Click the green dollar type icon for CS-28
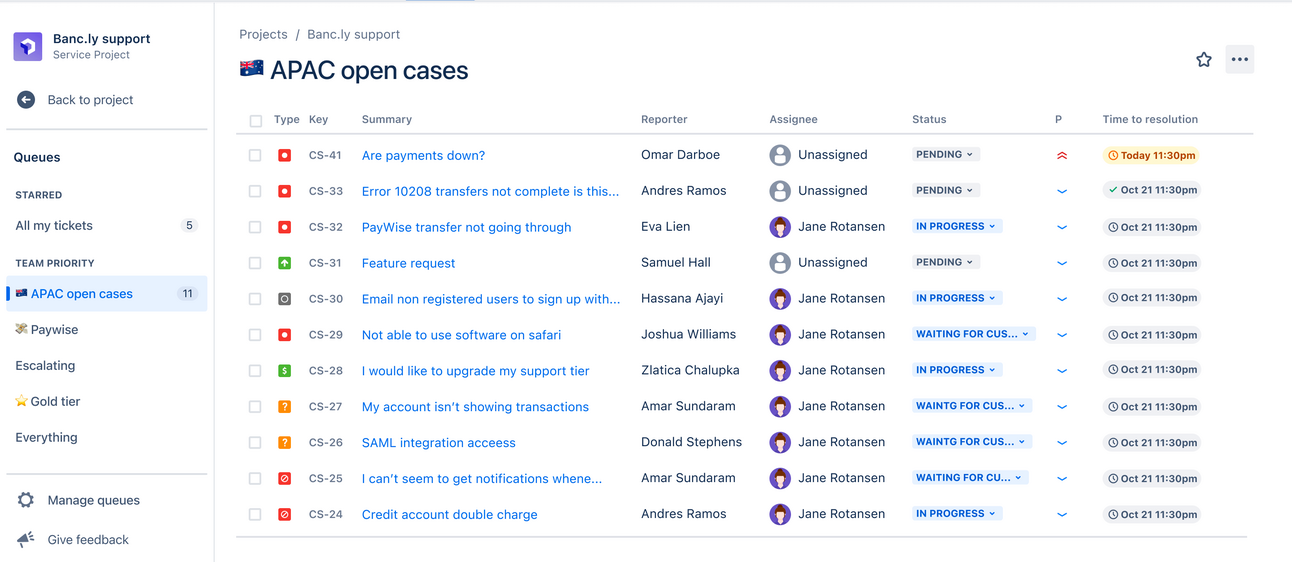 point(284,371)
